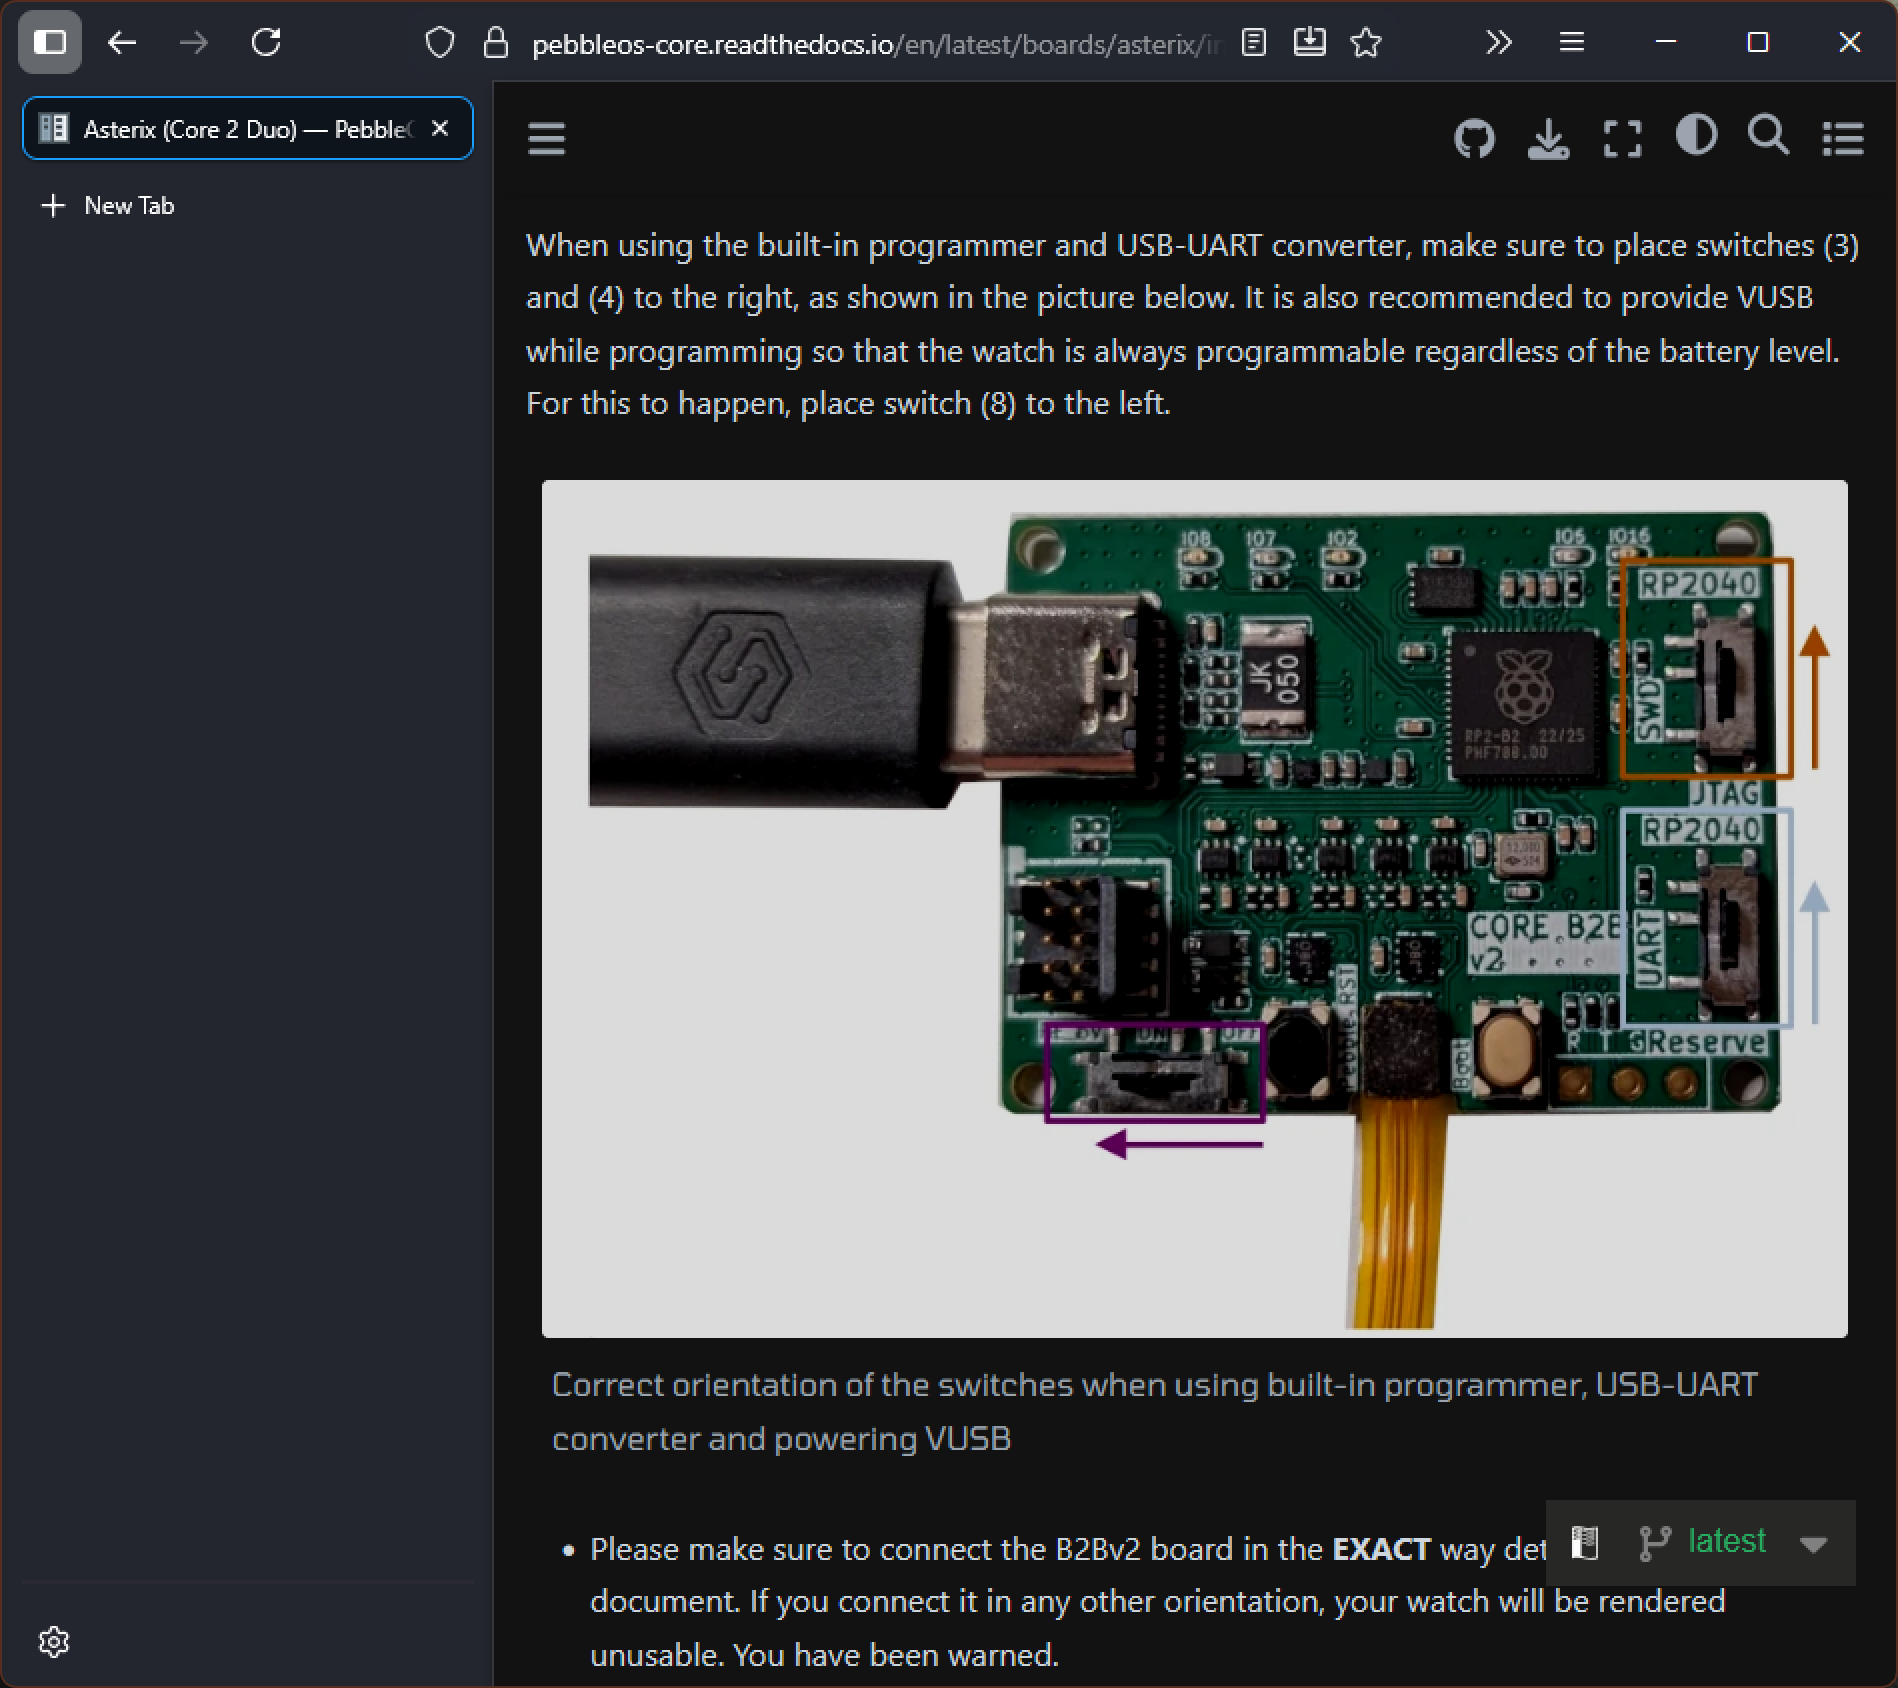Toggle the docs navigation hamburger menu
1898x1688 pixels.
coord(546,138)
